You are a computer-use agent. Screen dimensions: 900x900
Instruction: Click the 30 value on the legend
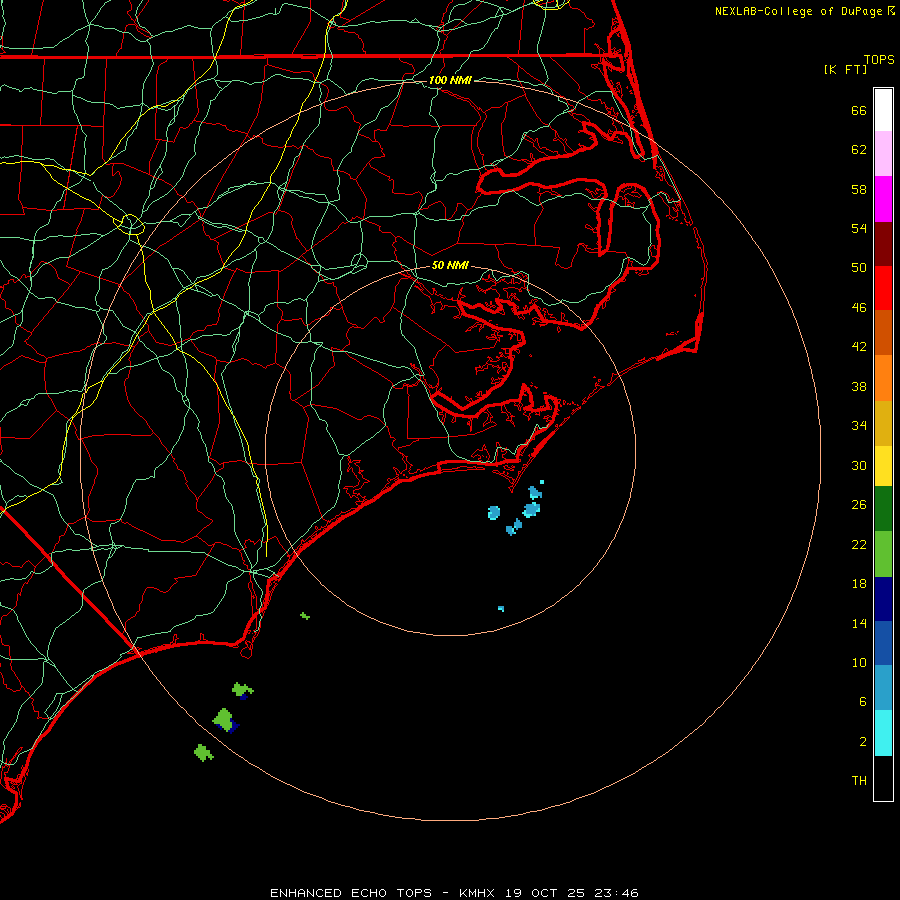pos(859,465)
